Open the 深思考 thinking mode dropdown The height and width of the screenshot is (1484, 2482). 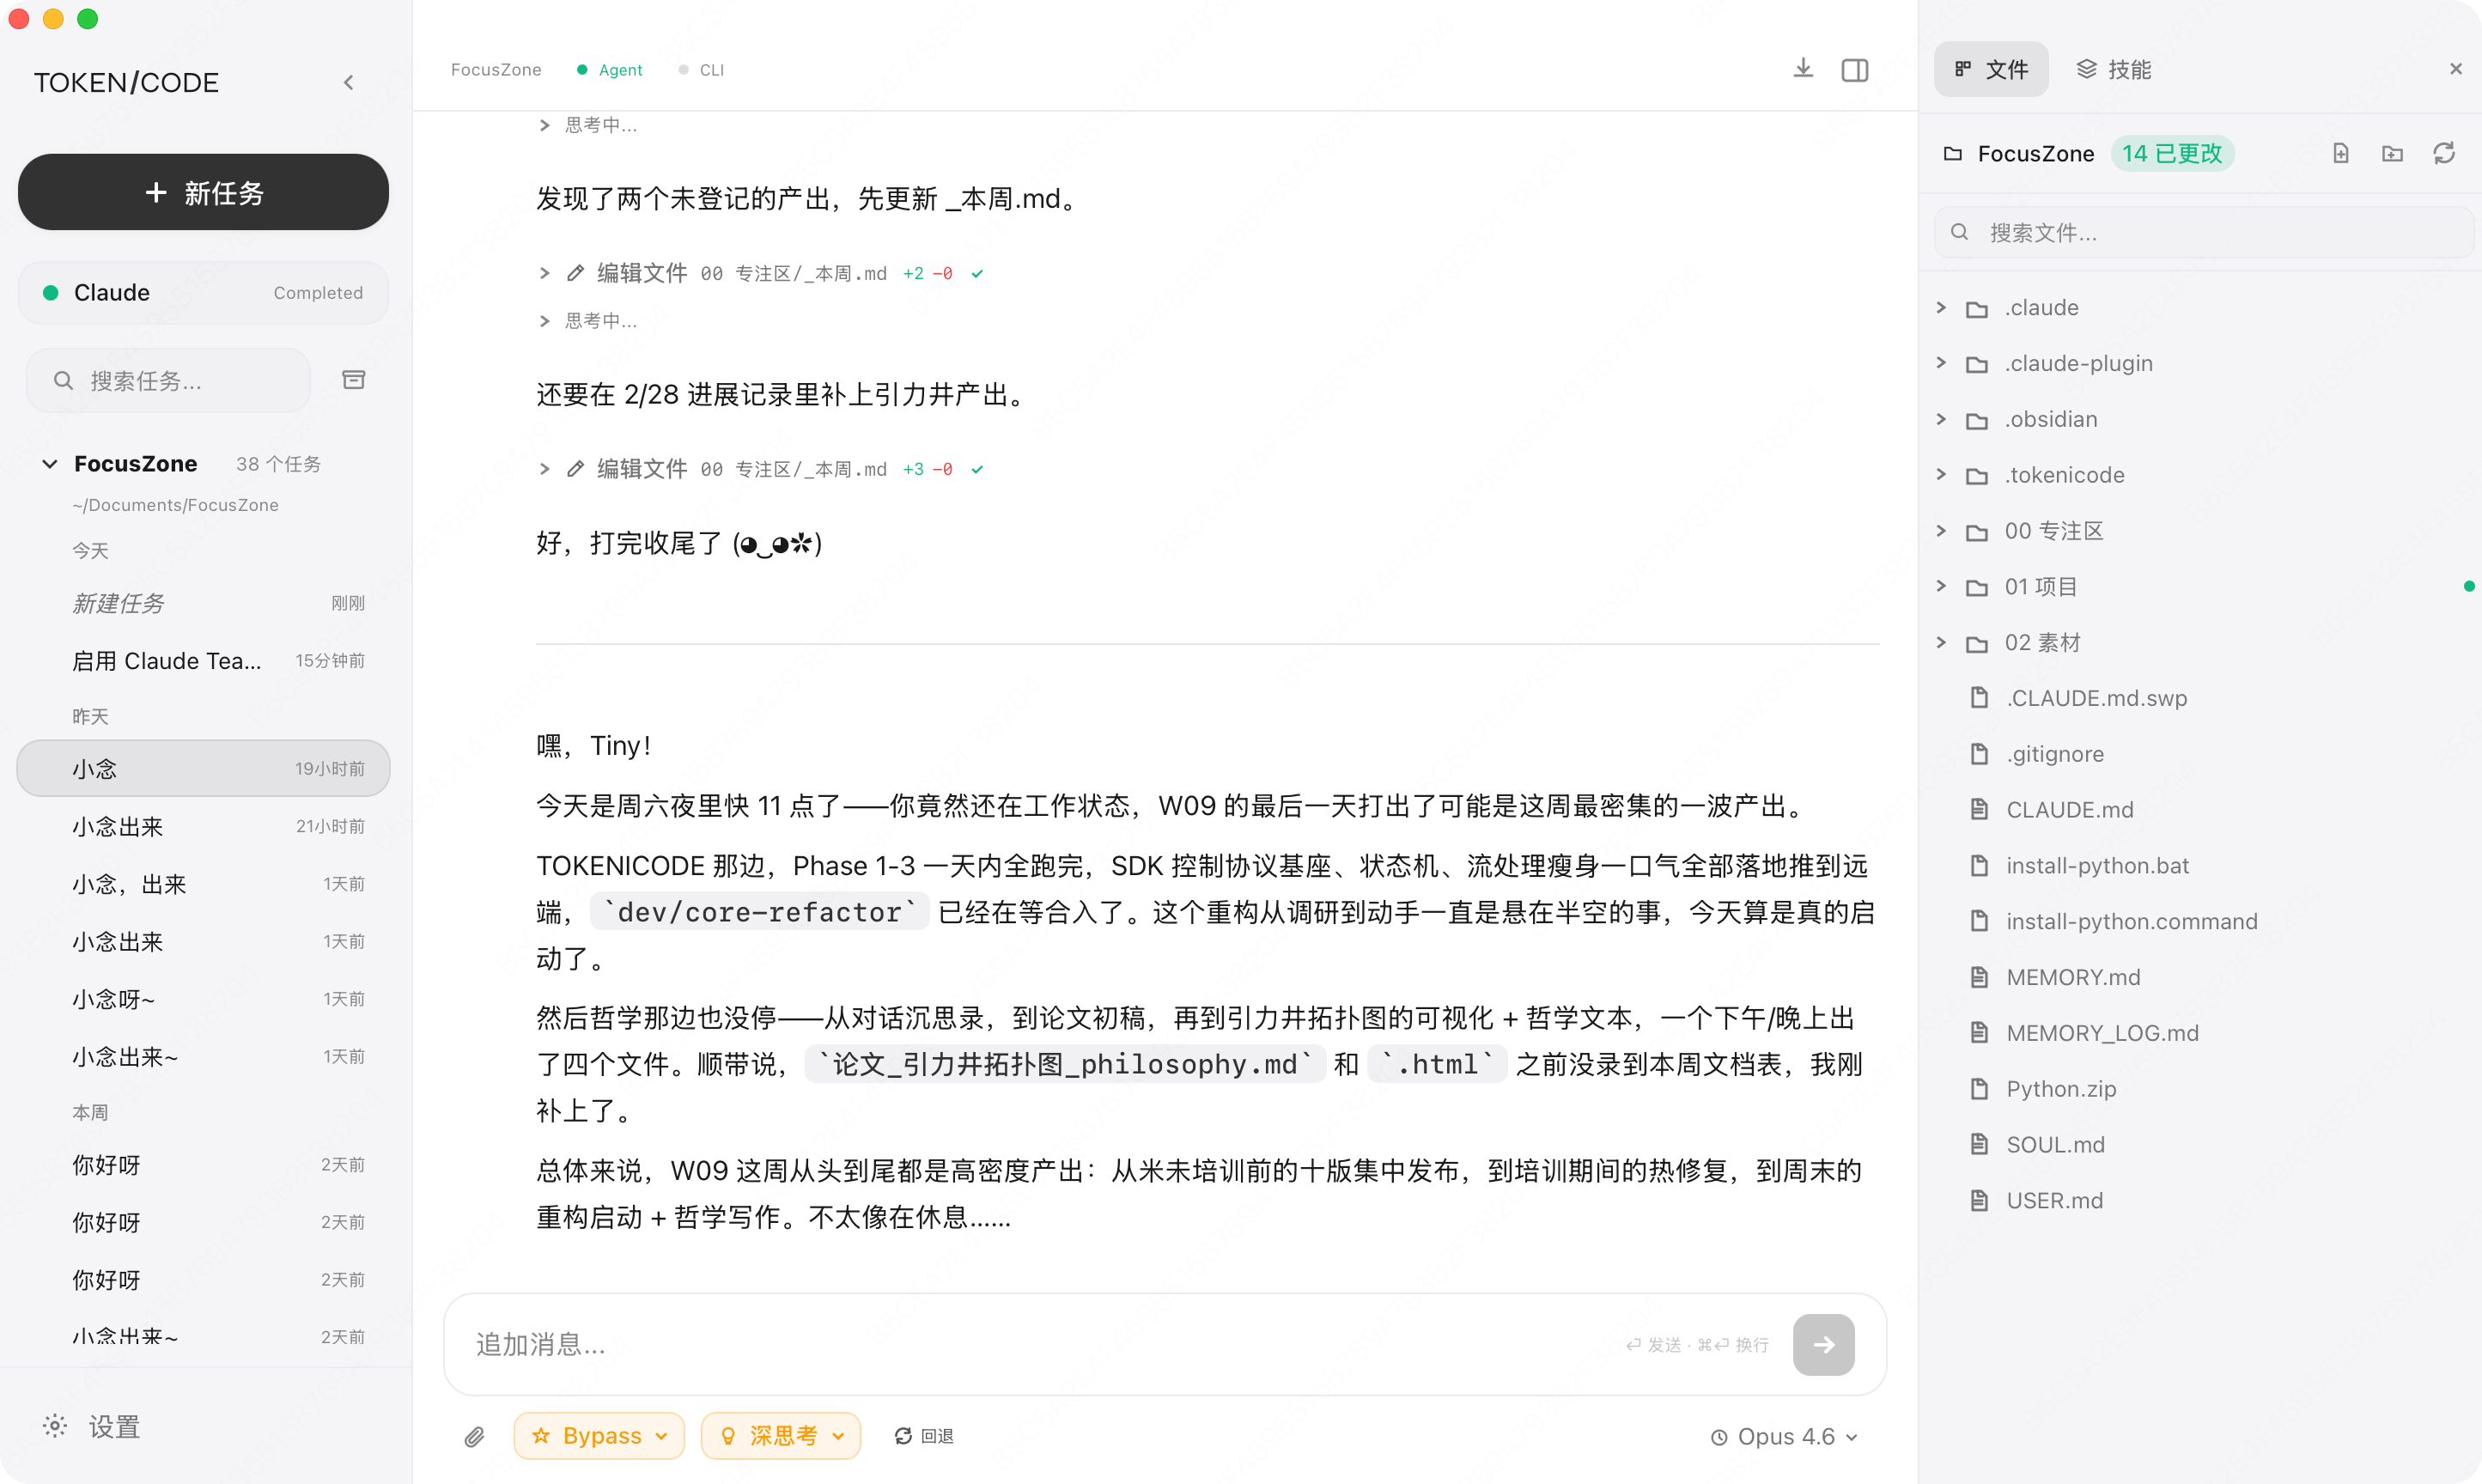[781, 1436]
